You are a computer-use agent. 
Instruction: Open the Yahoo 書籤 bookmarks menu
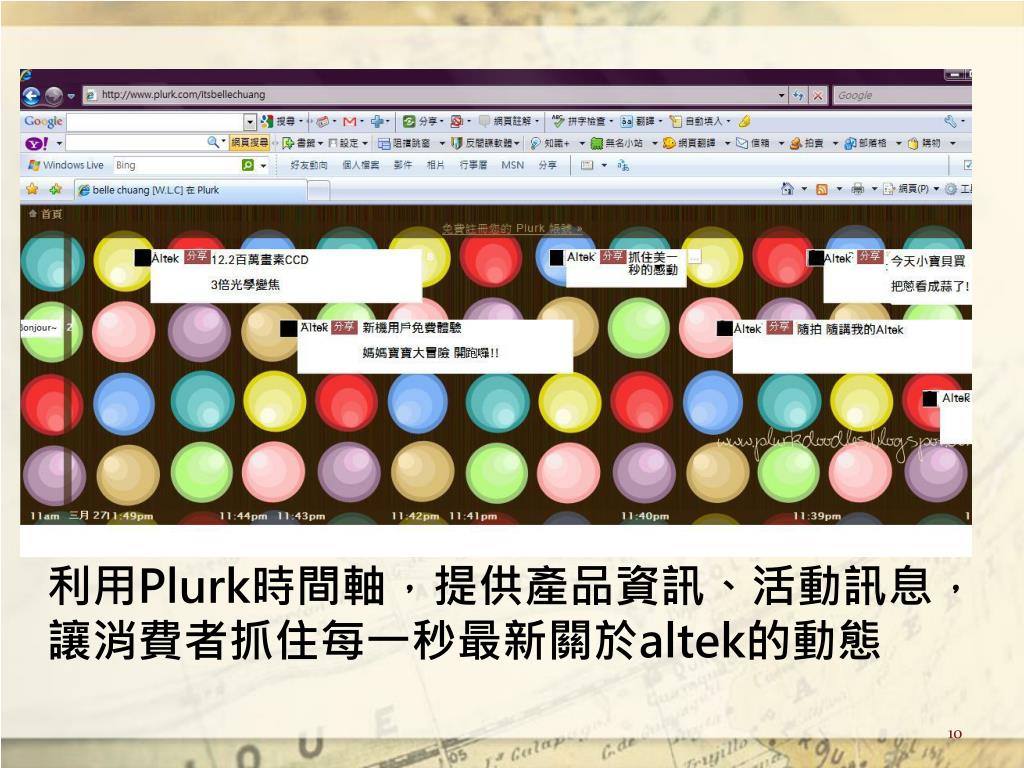[x=302, y=143]
